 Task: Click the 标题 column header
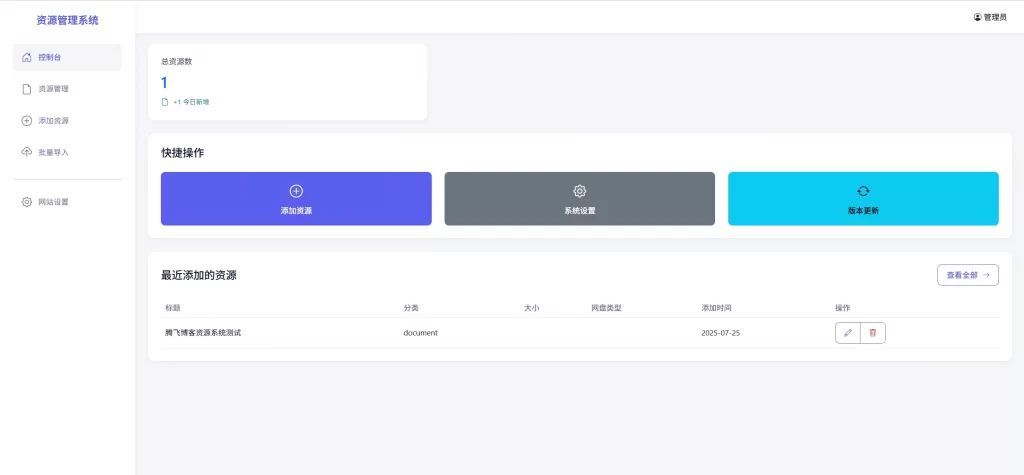[x=173, y=308]
